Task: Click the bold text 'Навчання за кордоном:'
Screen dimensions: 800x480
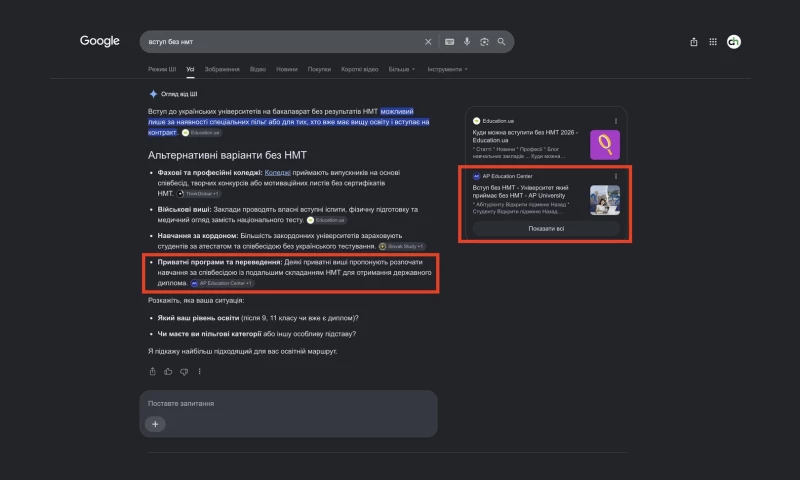Action: (x=198, y=236)
